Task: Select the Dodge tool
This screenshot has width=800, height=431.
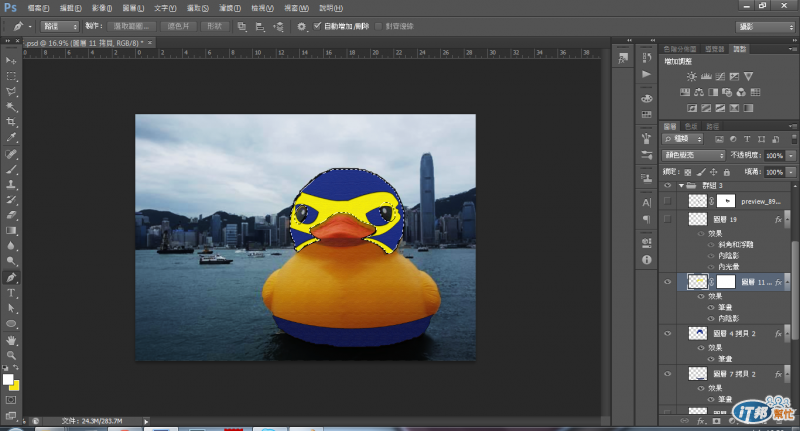Action: pyautogui.click(x=11, y=261)
